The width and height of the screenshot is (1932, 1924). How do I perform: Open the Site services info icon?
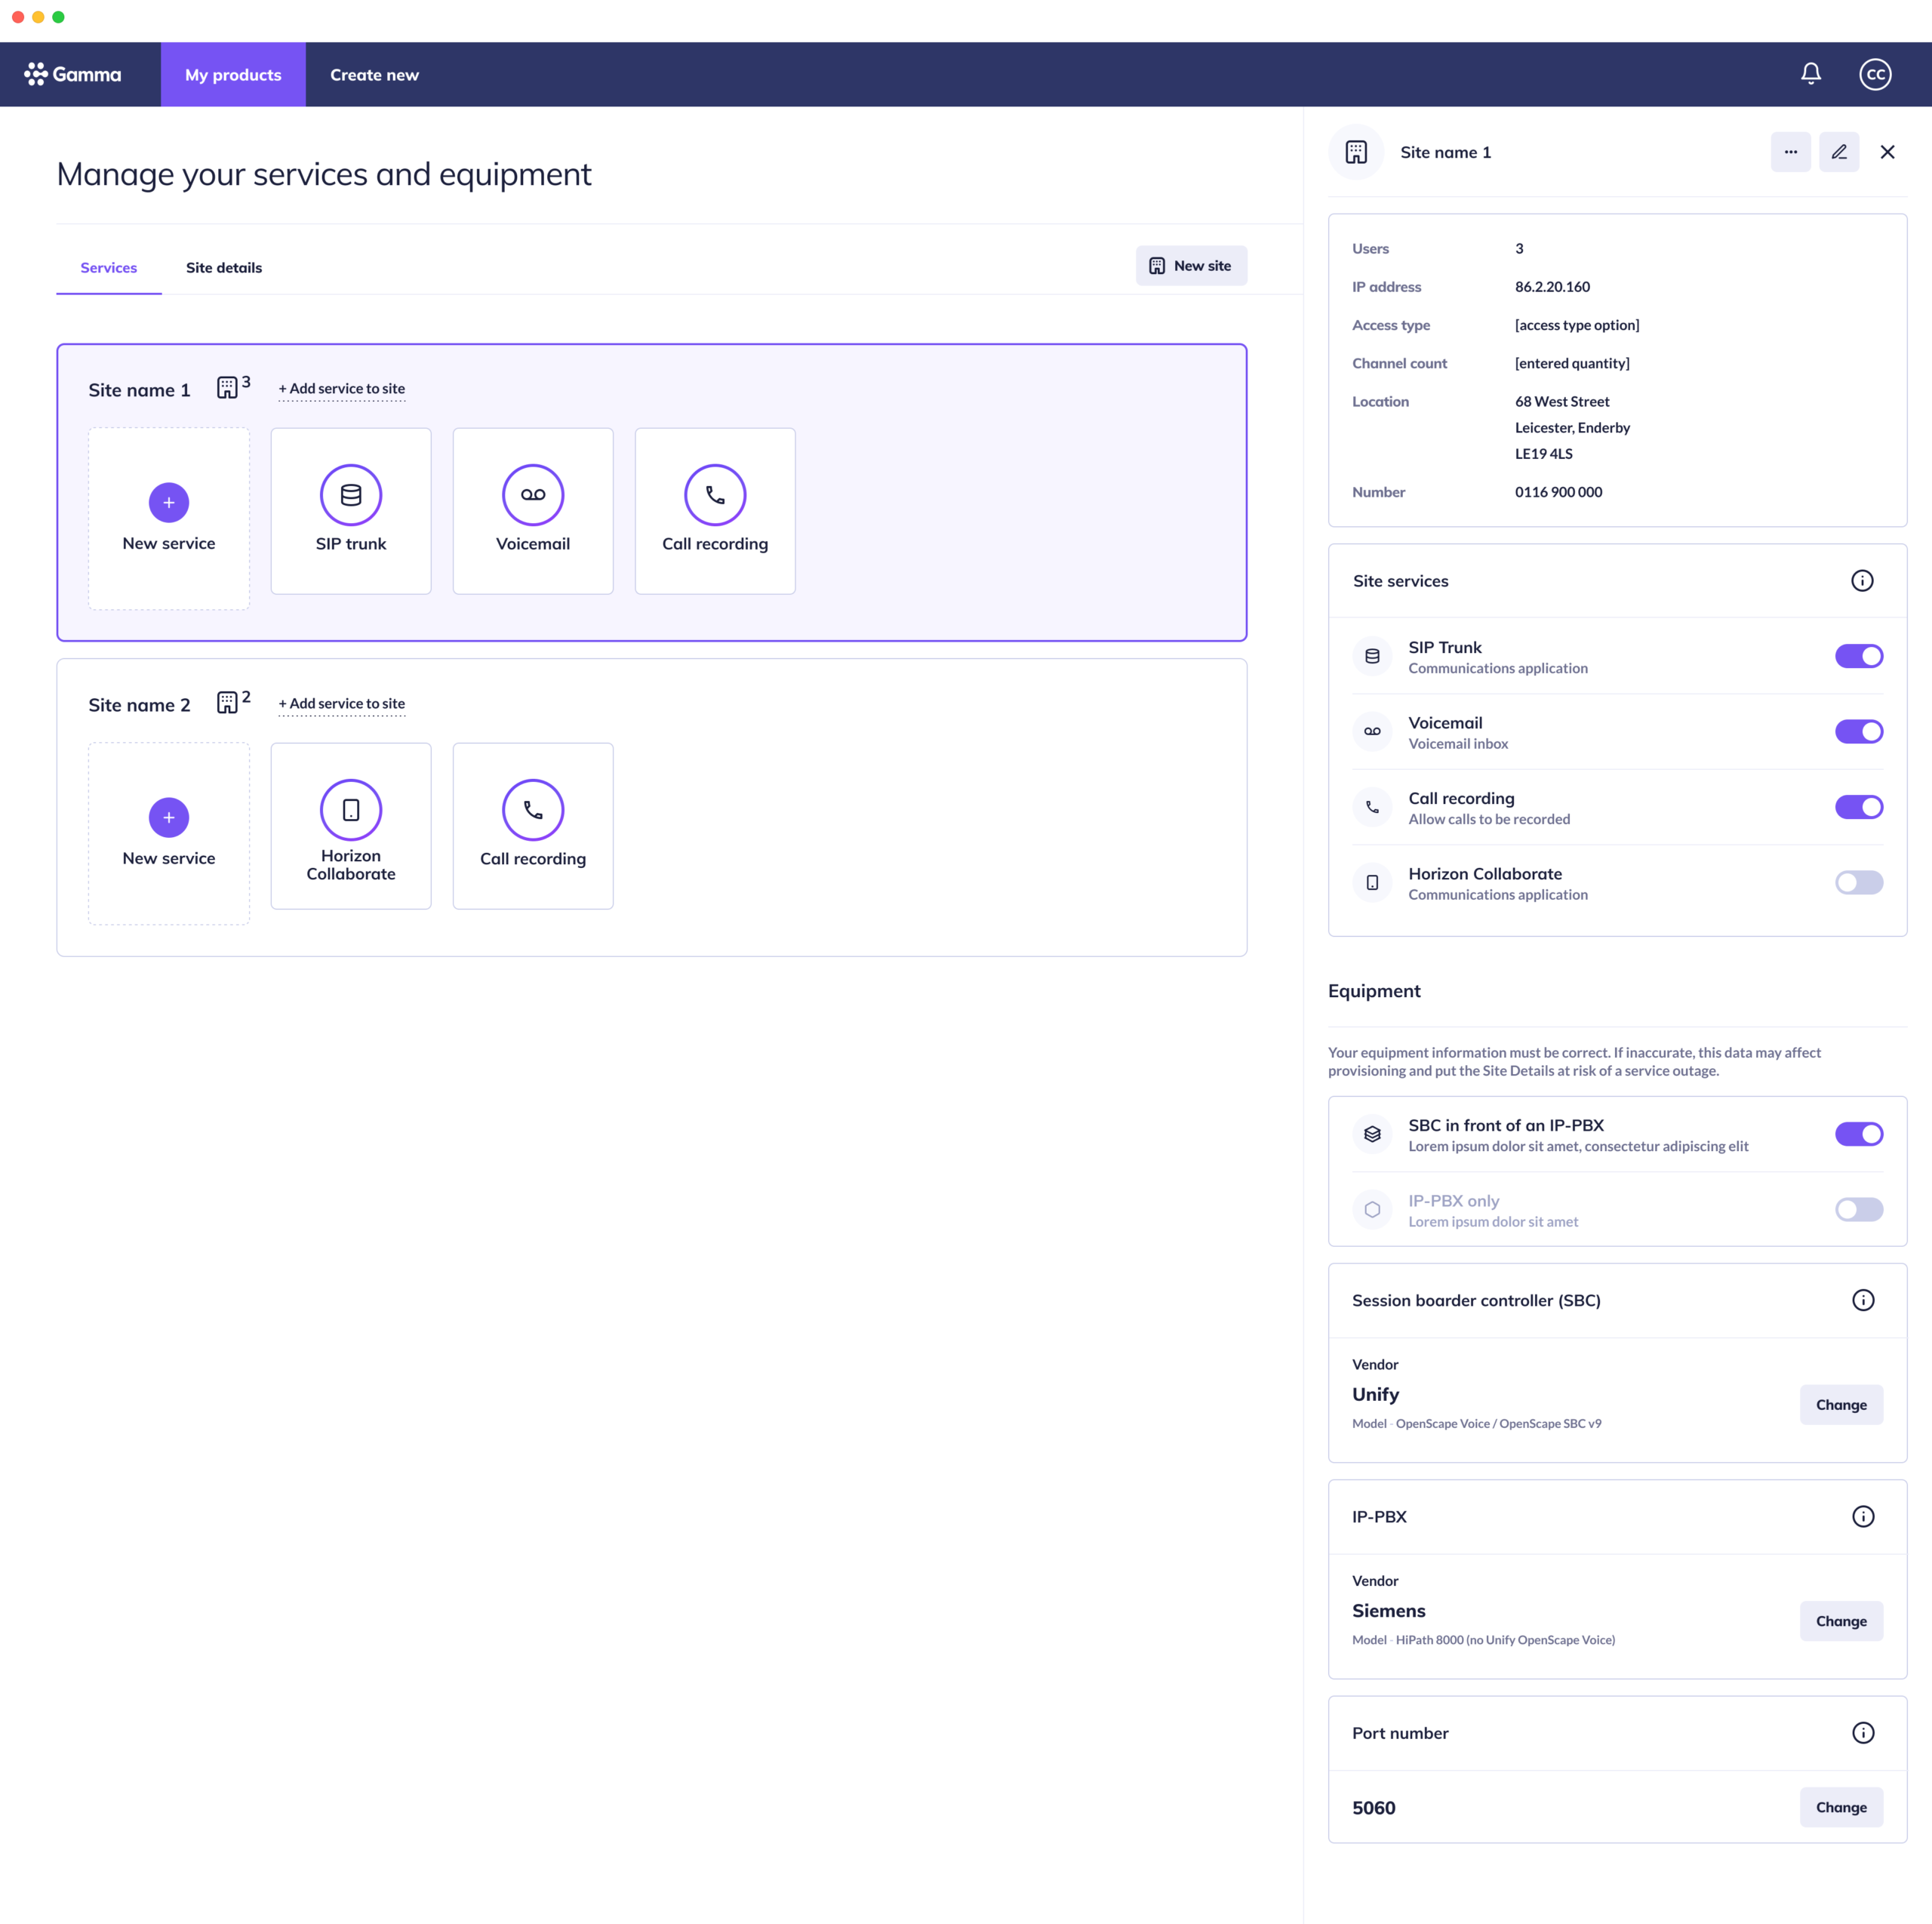(x=1862, y=580)
